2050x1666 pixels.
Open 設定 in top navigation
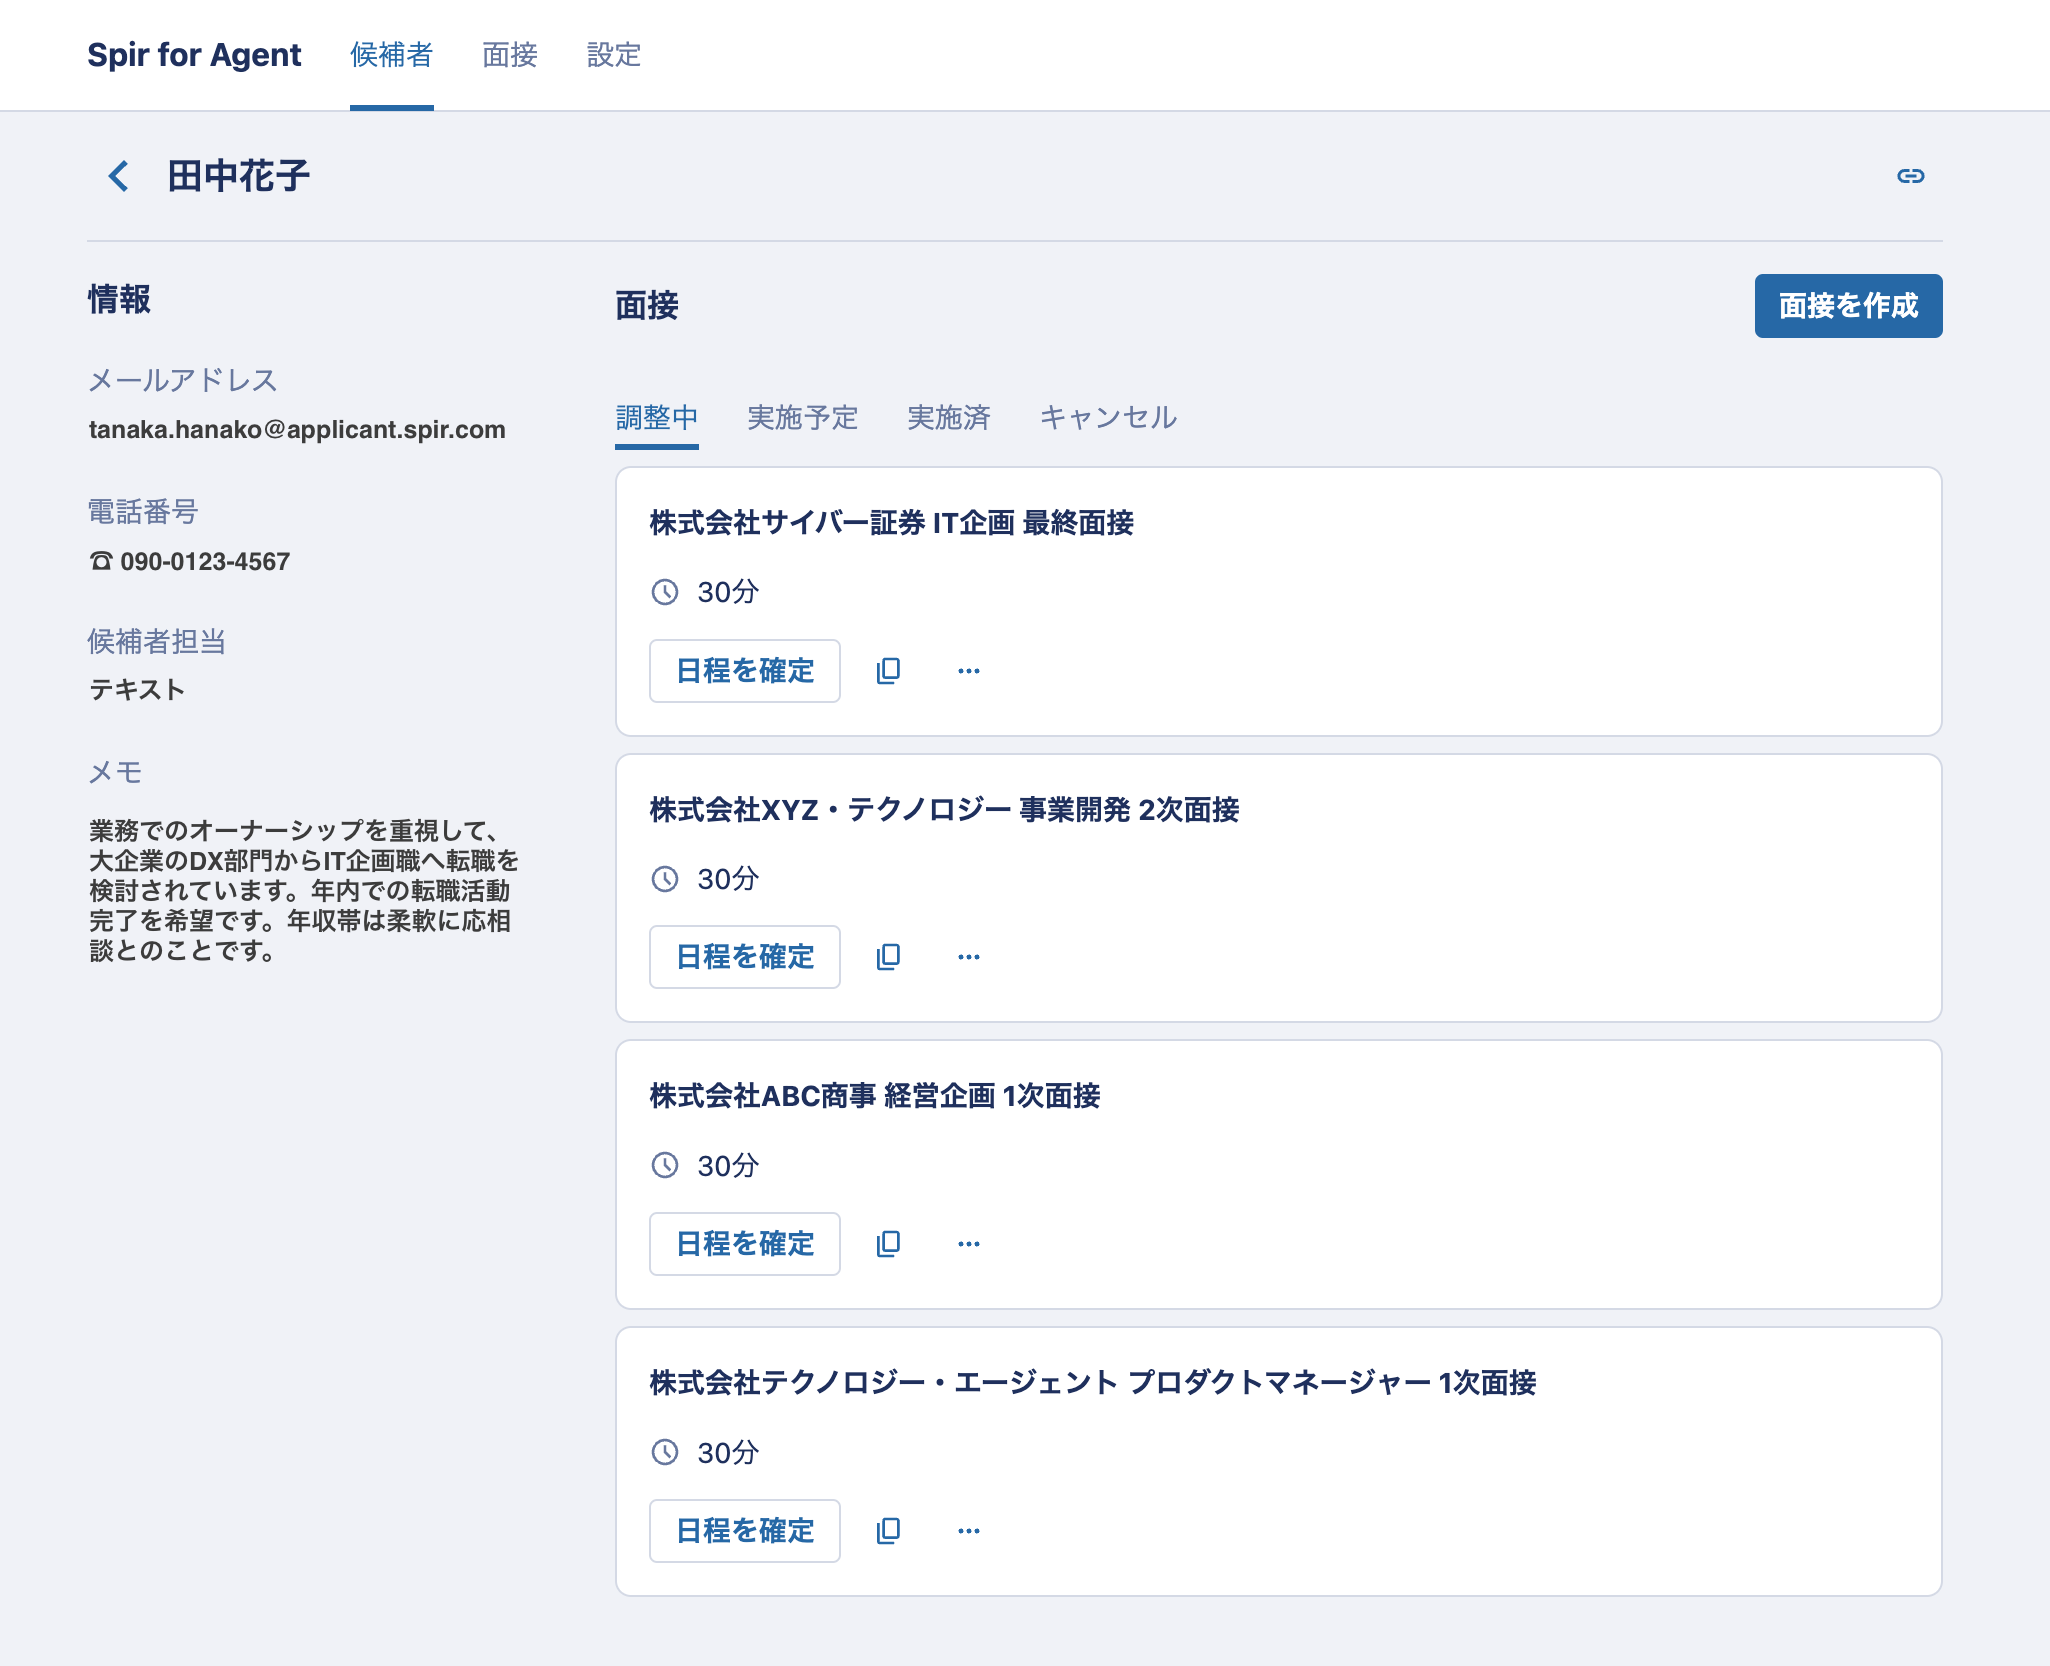(x=613, y=55)
